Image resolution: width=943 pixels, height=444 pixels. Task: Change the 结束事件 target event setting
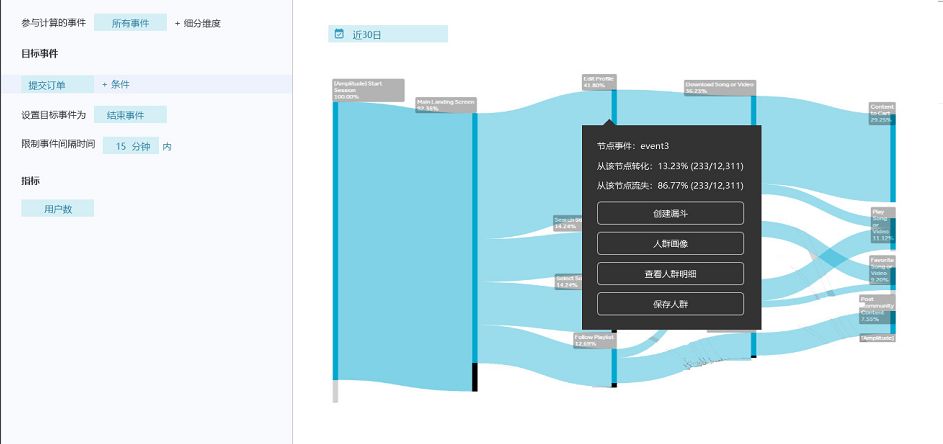[x=130, y=115]
